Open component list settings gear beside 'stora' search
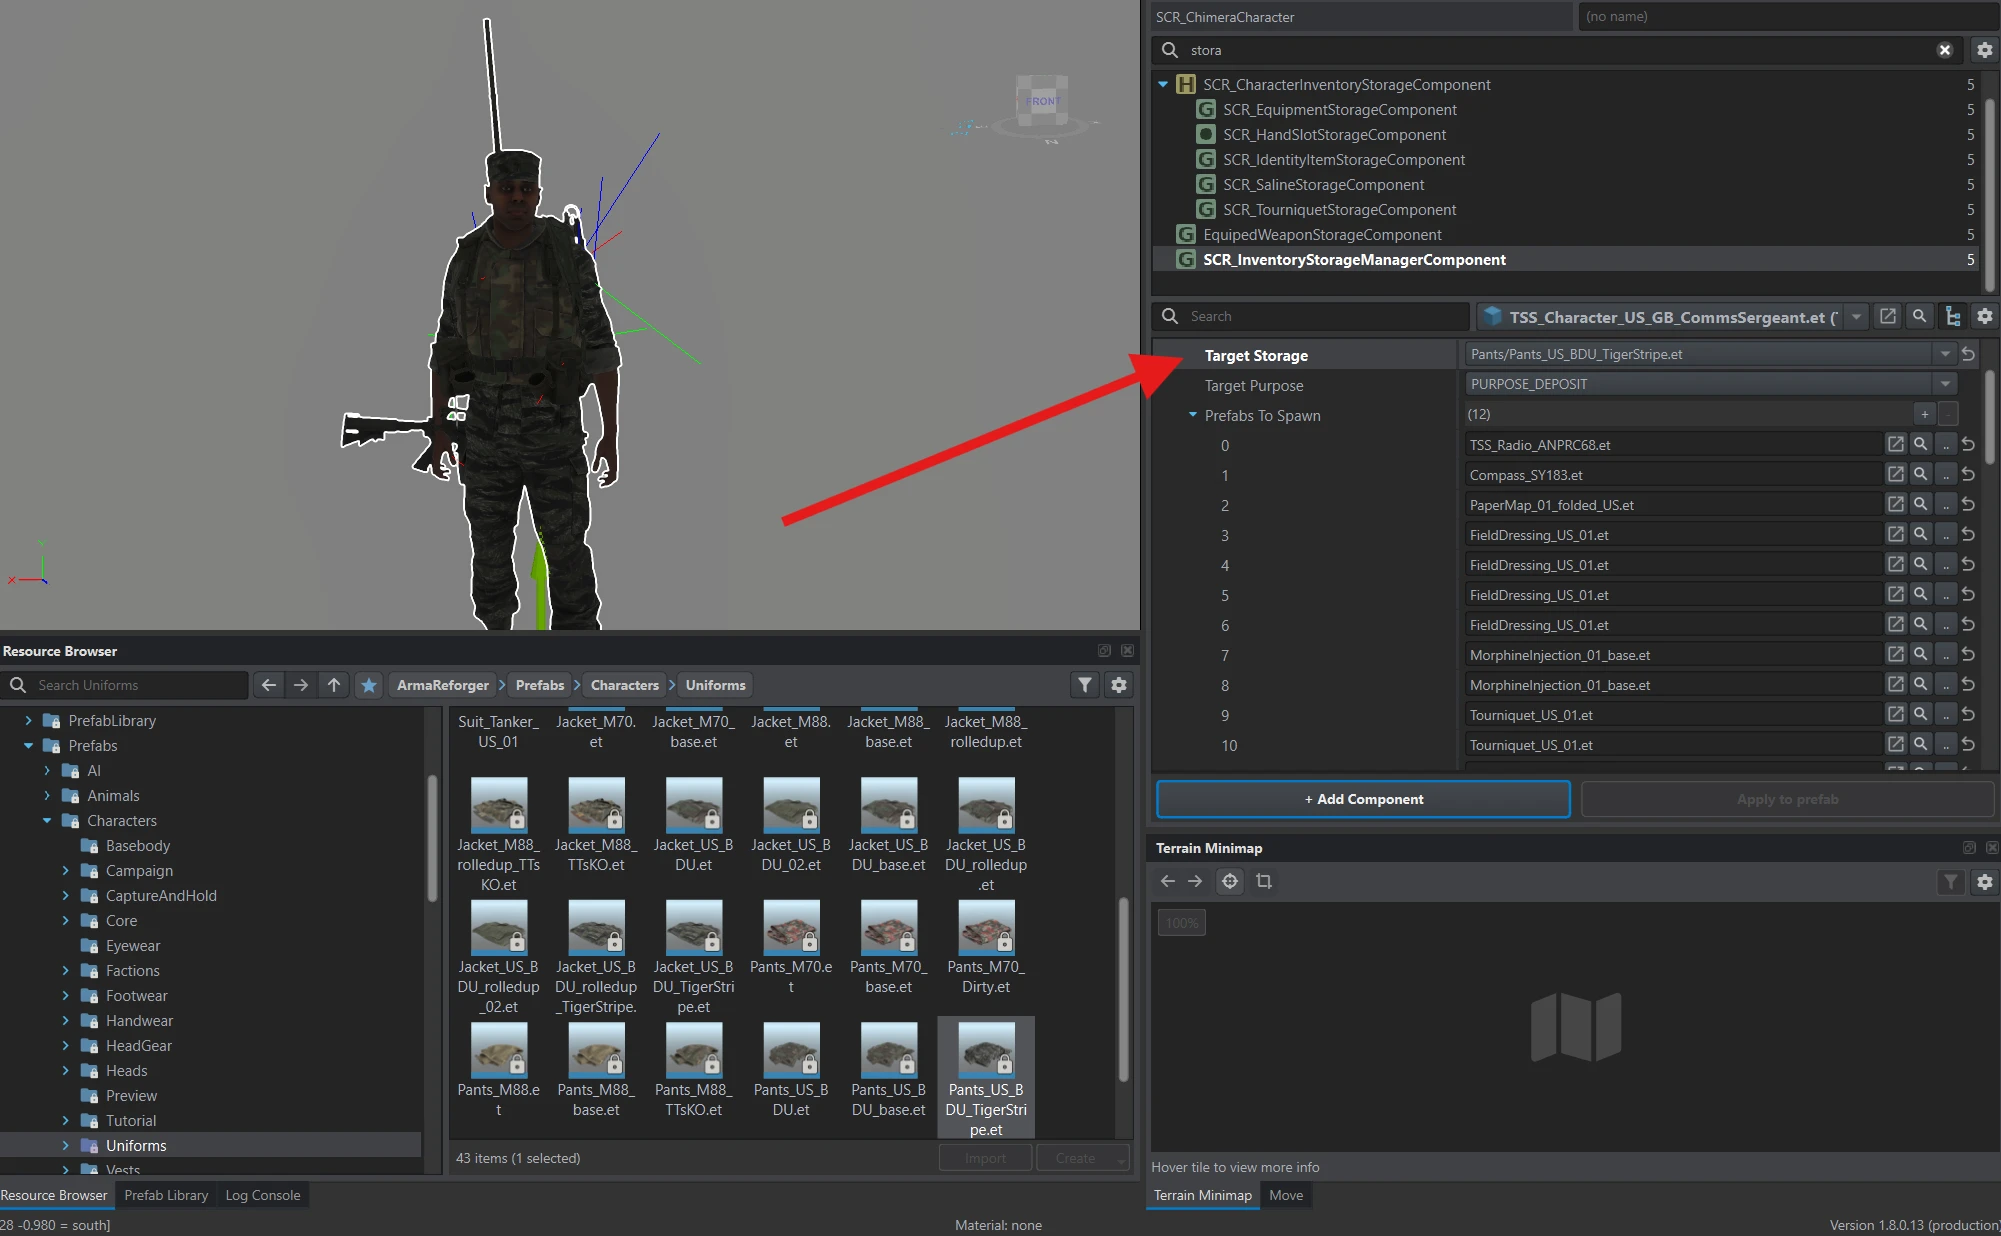 (1984, 50)
